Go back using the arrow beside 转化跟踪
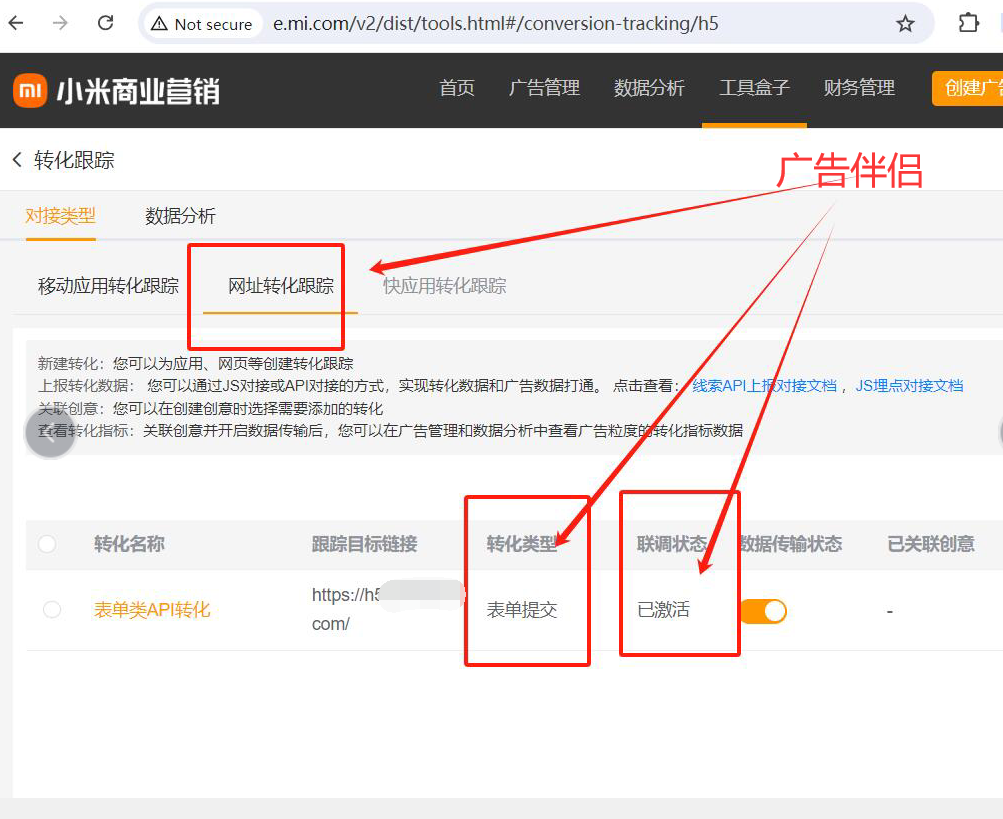 17,159
